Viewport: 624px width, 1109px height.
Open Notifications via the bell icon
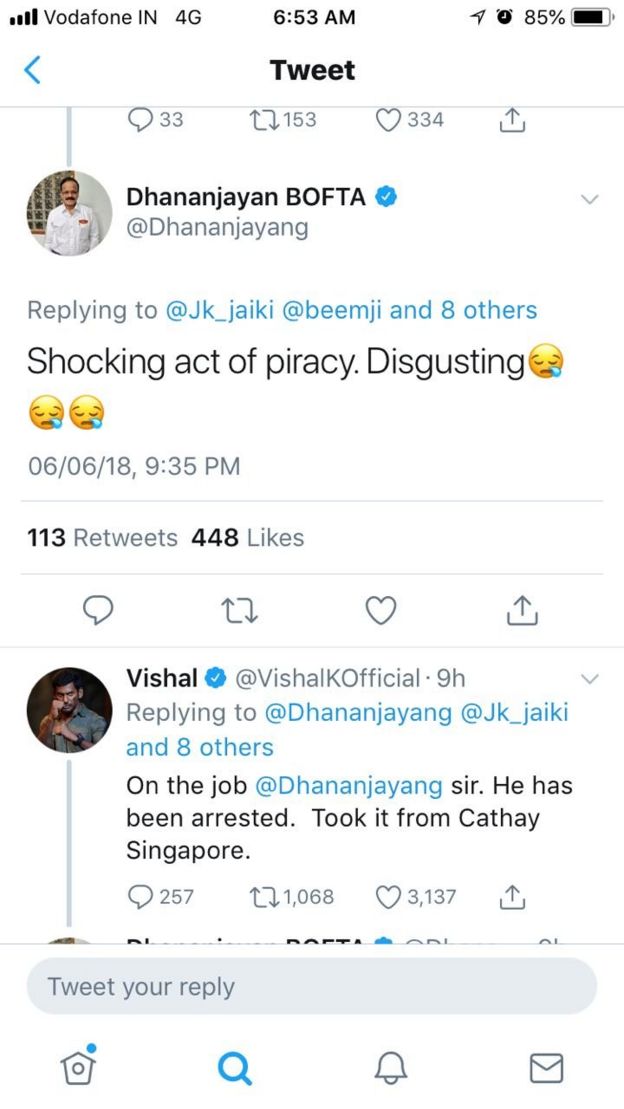click(x=390, y=1068)
